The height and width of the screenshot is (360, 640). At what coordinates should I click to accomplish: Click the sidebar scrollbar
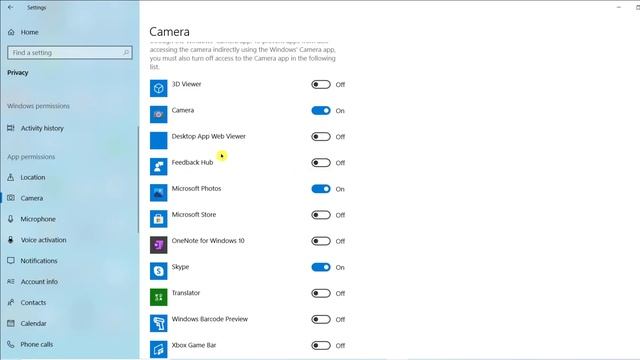click(x=138, y=180)
